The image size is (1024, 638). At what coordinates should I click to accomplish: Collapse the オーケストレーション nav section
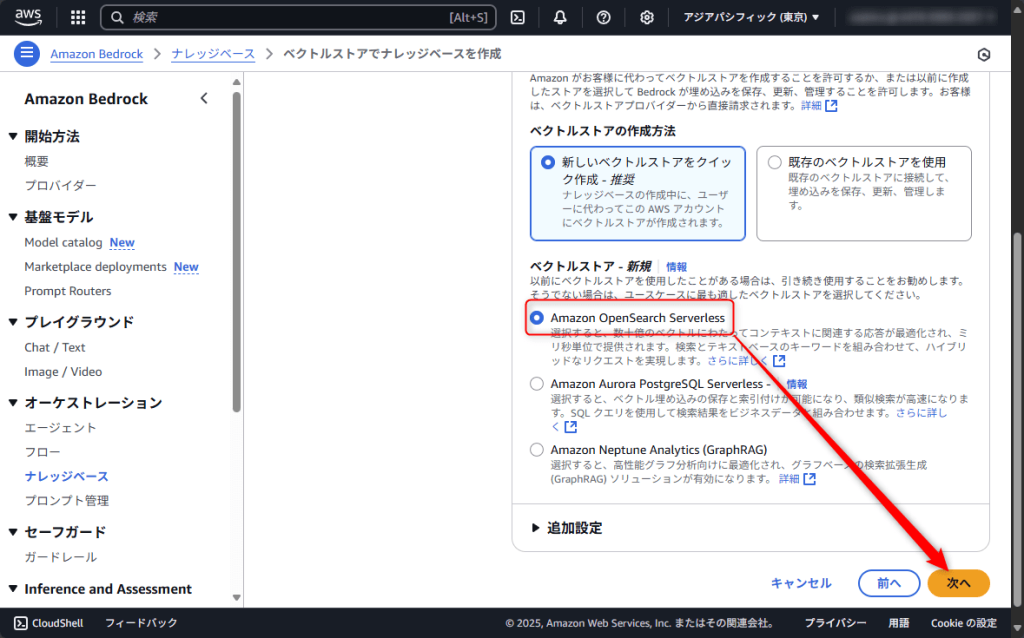(x=12, y=403)
